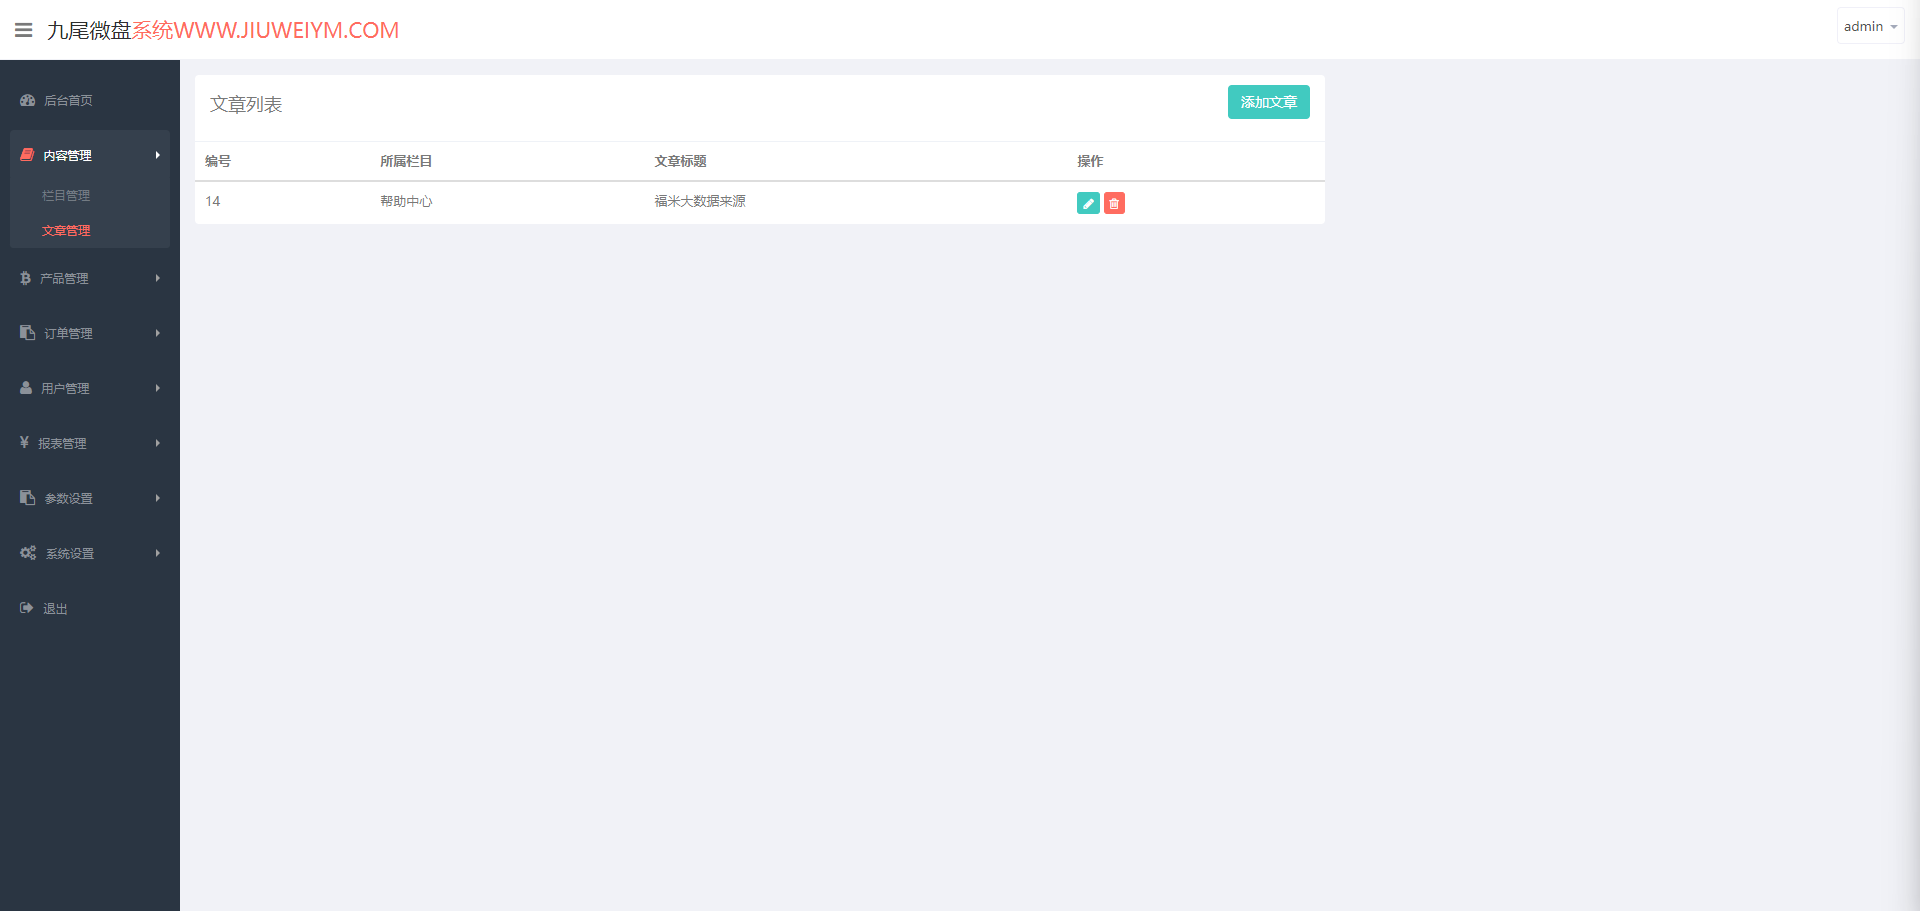Click the yen icon beside 报表管理
This screenshot has width=1920, height=911.
coord(24,442)
